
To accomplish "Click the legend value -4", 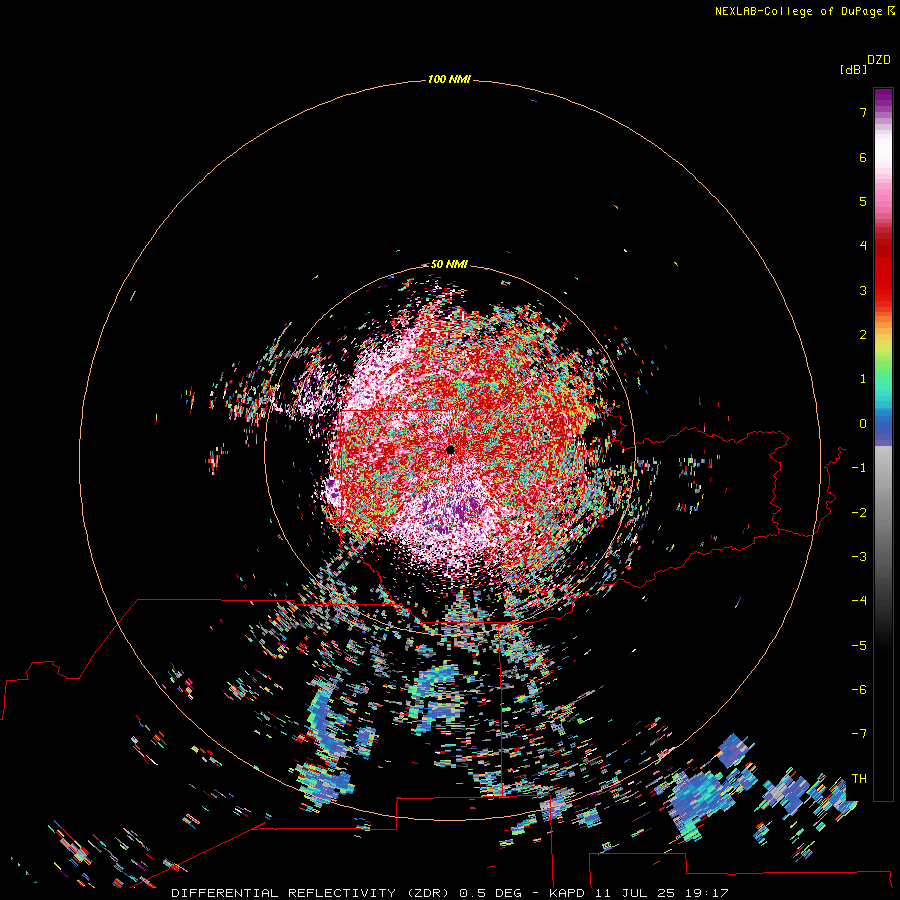I will [x=859, y=601].
